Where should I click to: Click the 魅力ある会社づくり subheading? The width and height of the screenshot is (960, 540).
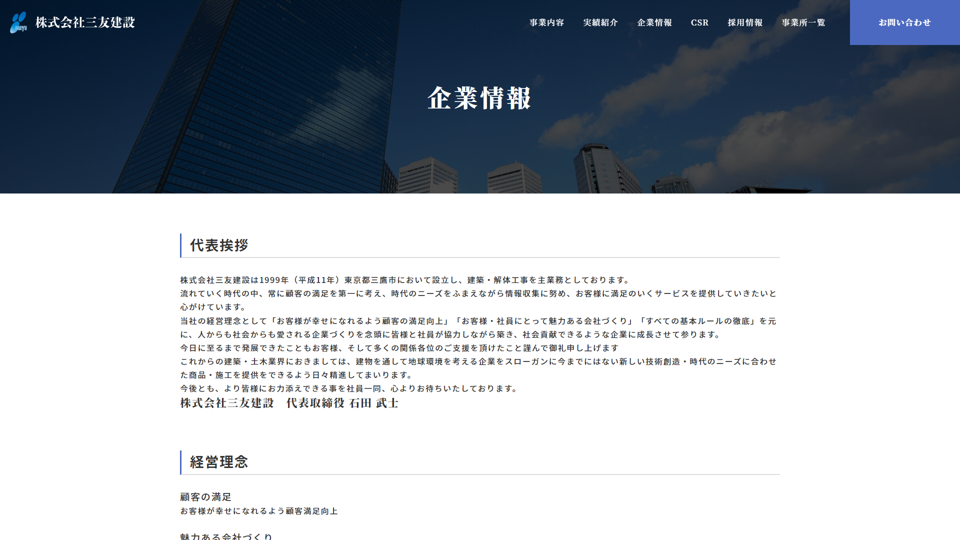click(x=226, y=536)
